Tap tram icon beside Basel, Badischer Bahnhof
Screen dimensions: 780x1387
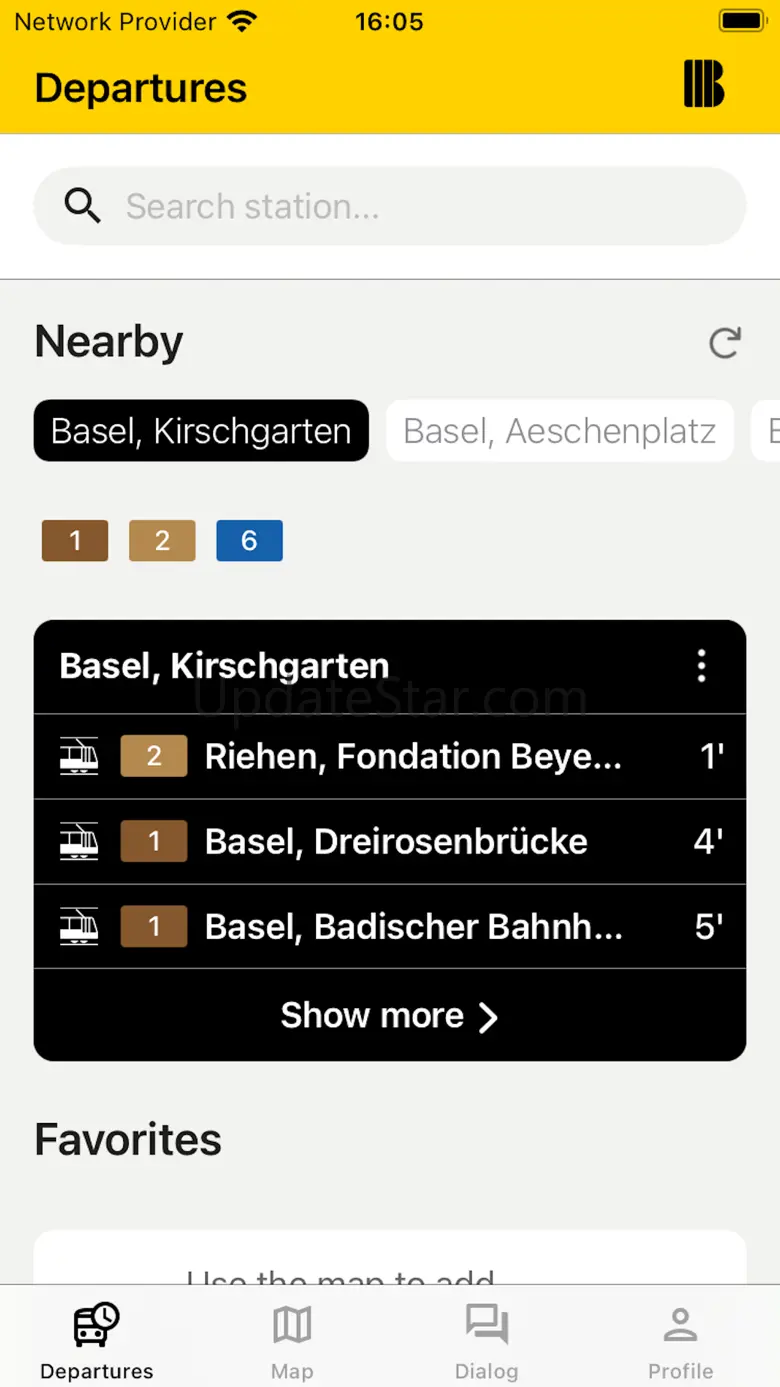tap(79, 926)
